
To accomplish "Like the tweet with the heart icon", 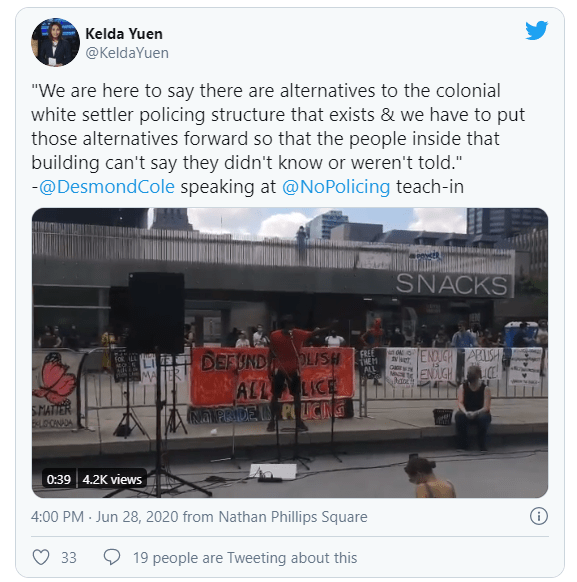I will coord(41,558).
